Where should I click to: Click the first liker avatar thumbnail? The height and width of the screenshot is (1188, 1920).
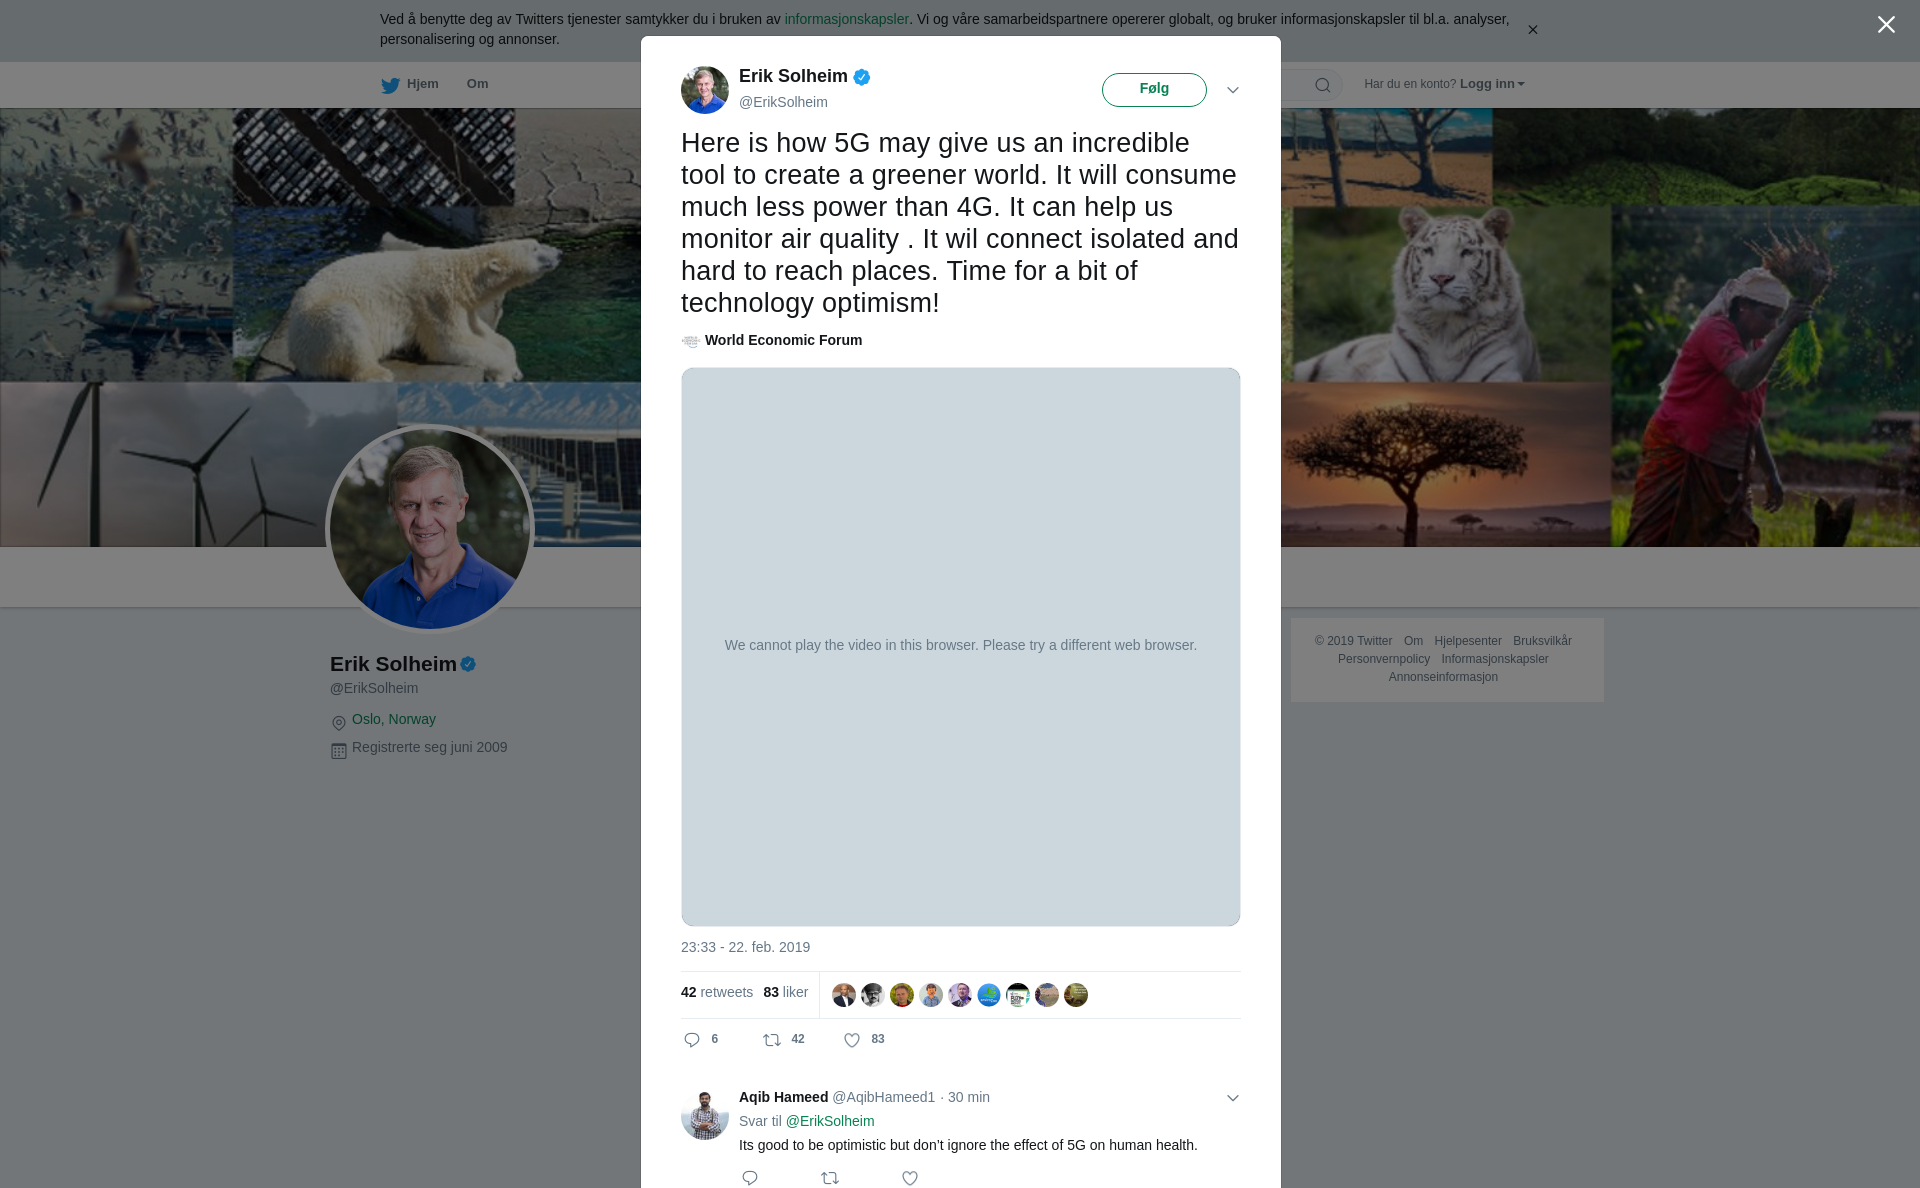pos(844,995)
